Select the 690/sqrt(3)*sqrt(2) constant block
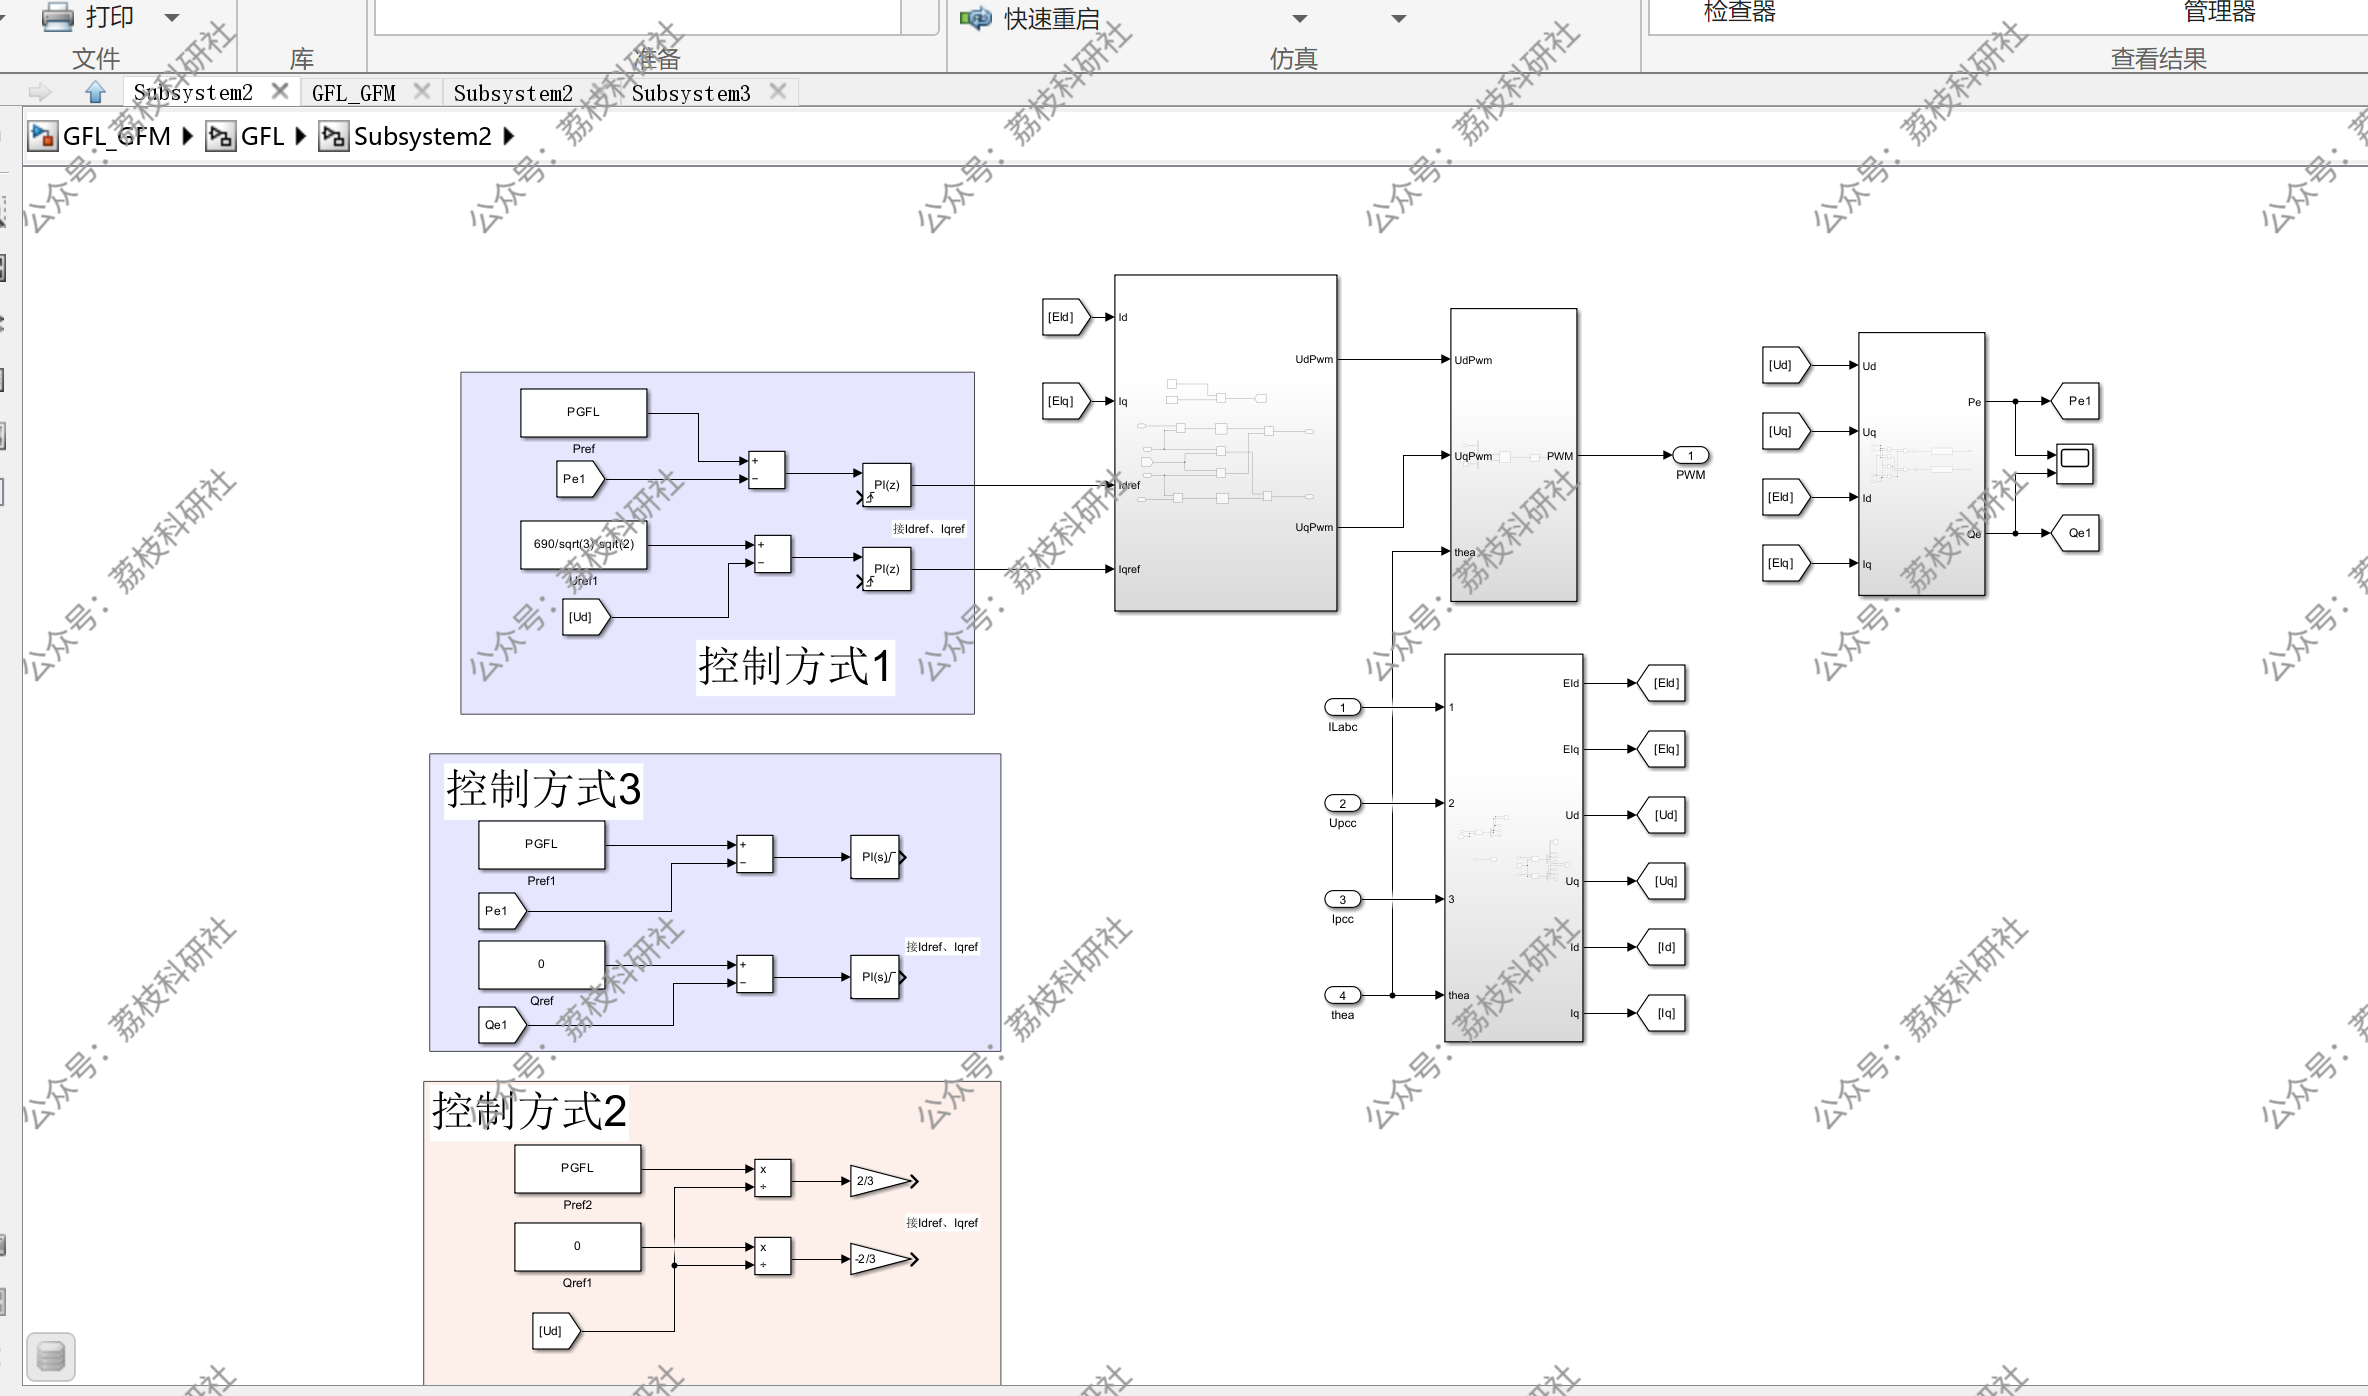Screen dimensions: 2368x1396 [x=583, y=544]
